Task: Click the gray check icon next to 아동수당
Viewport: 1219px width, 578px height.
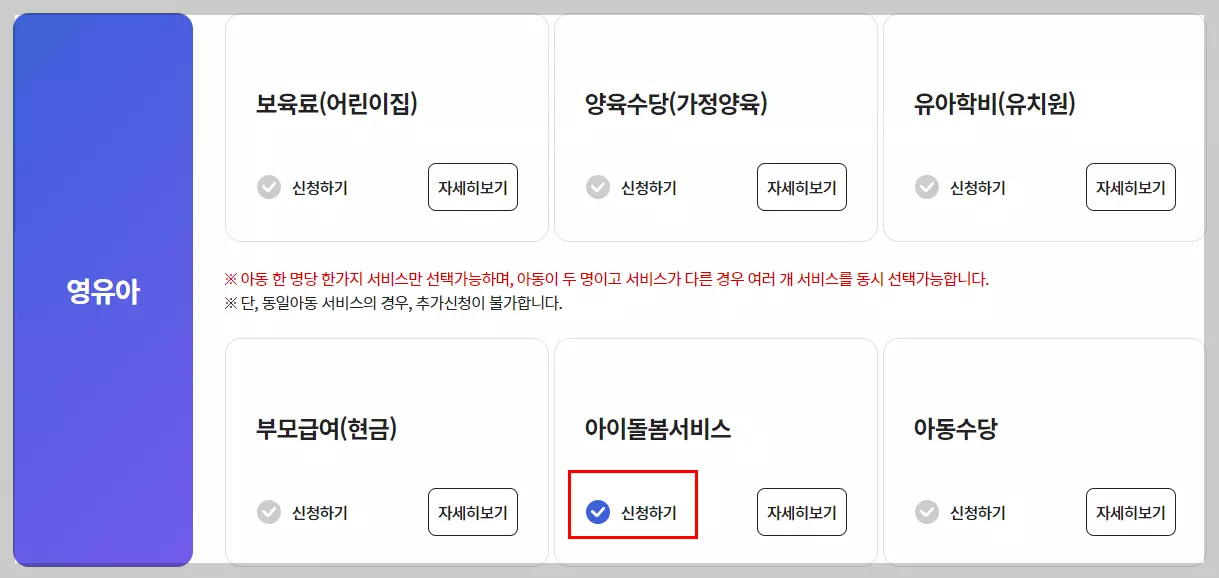Action: [x=926, y=512]
